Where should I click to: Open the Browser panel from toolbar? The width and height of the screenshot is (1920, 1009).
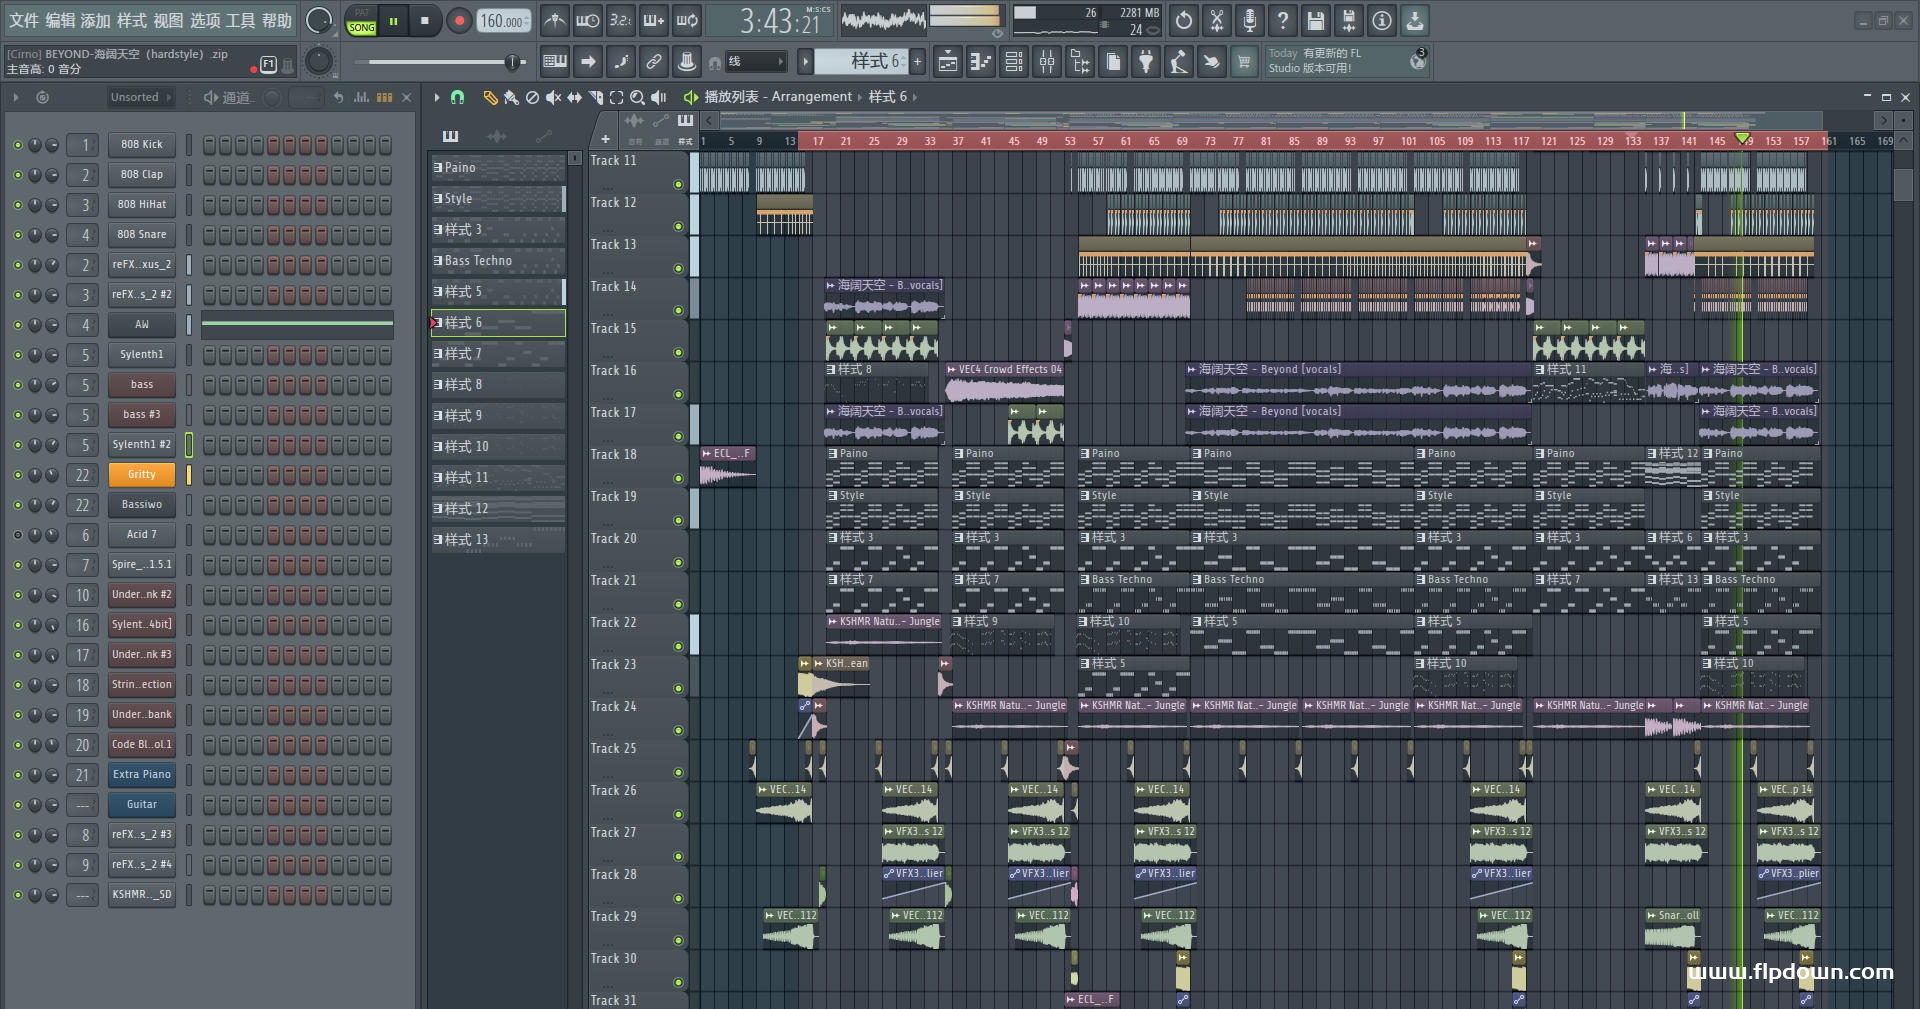1080,62
